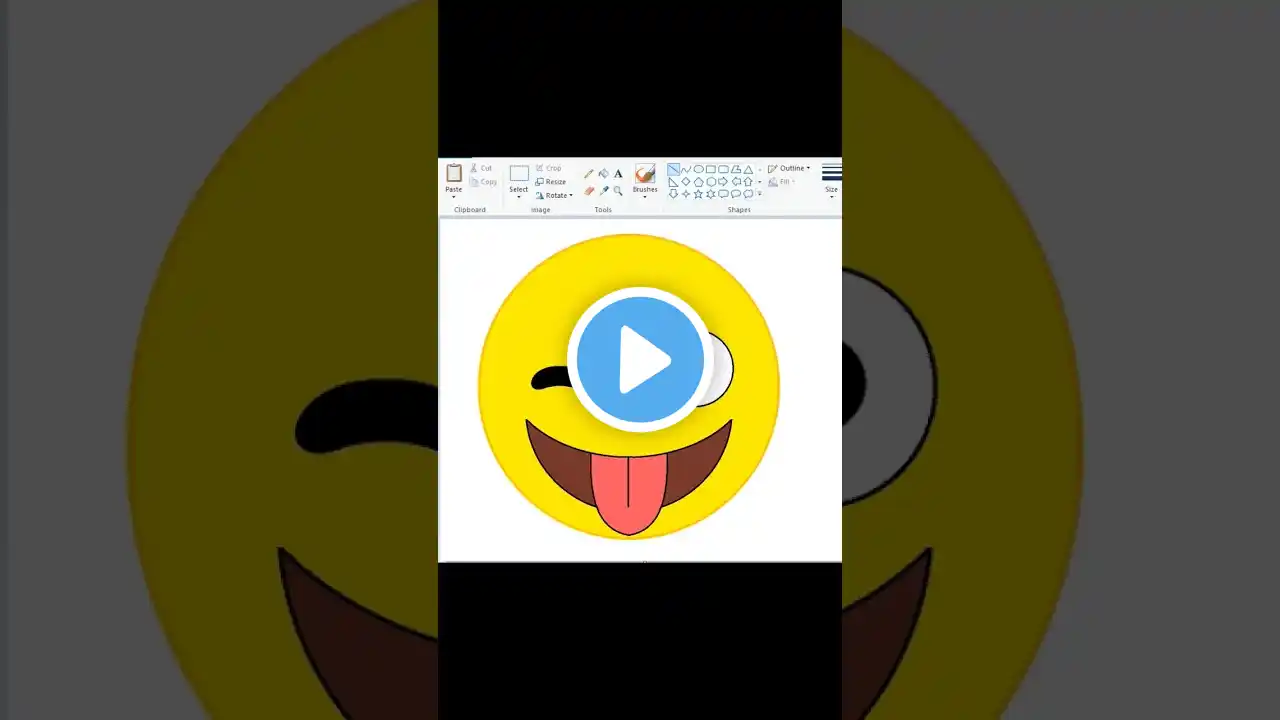Select the Eraser tool

pyautogui.click(x=589, y=190)
